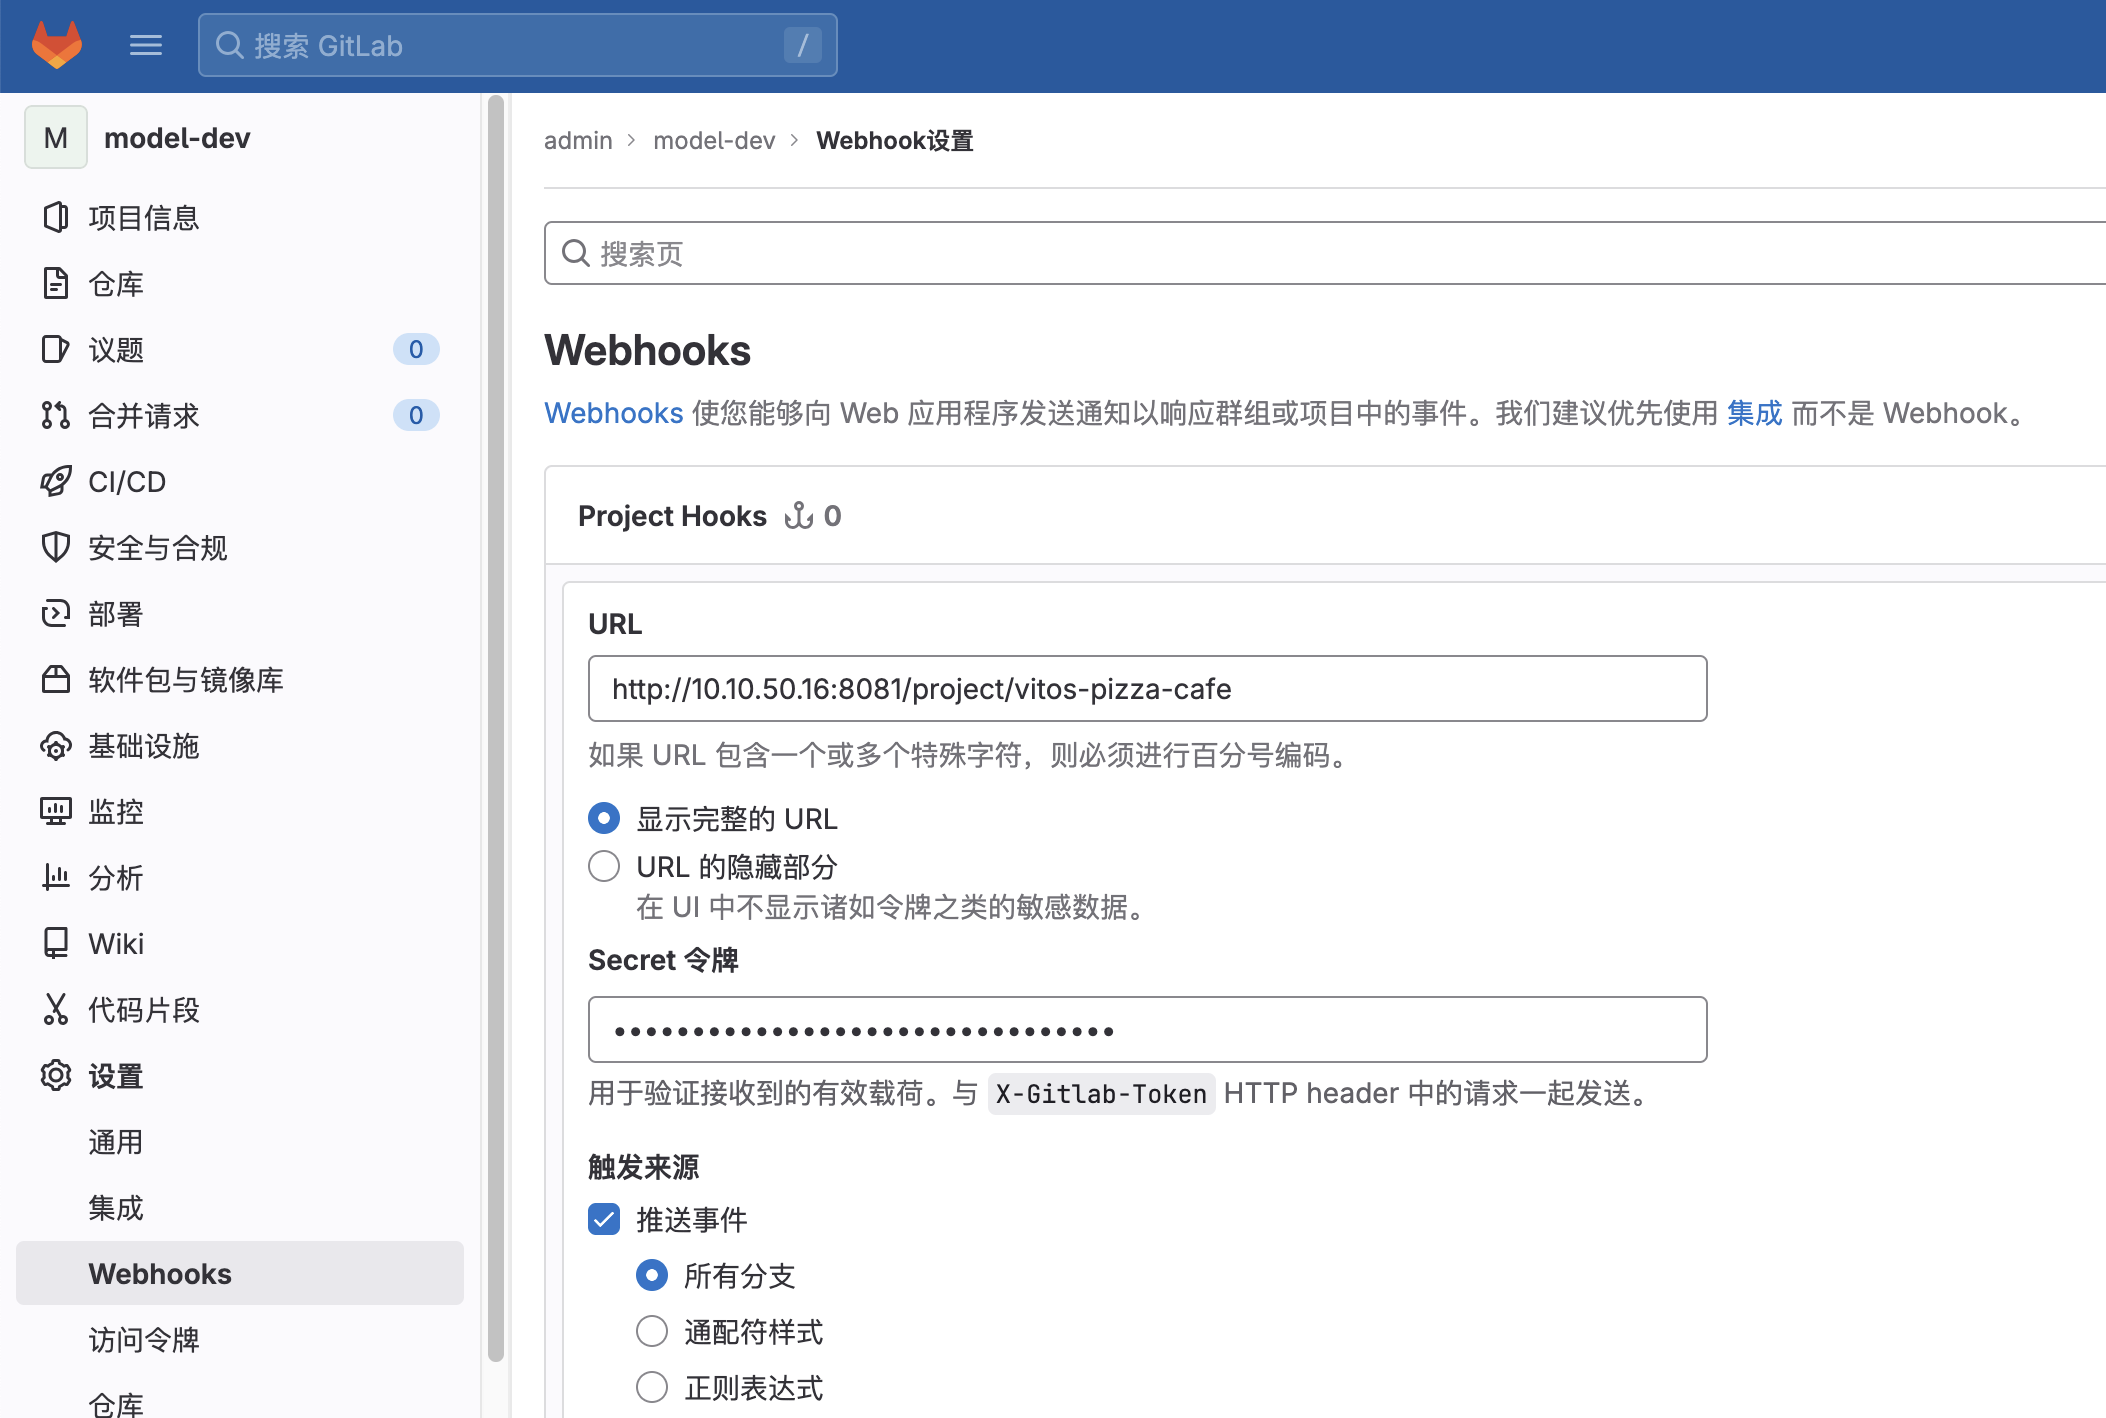Open the hamburger menu icon
The height and width of the screenshot is (1418, 2106).
(146, 45)
